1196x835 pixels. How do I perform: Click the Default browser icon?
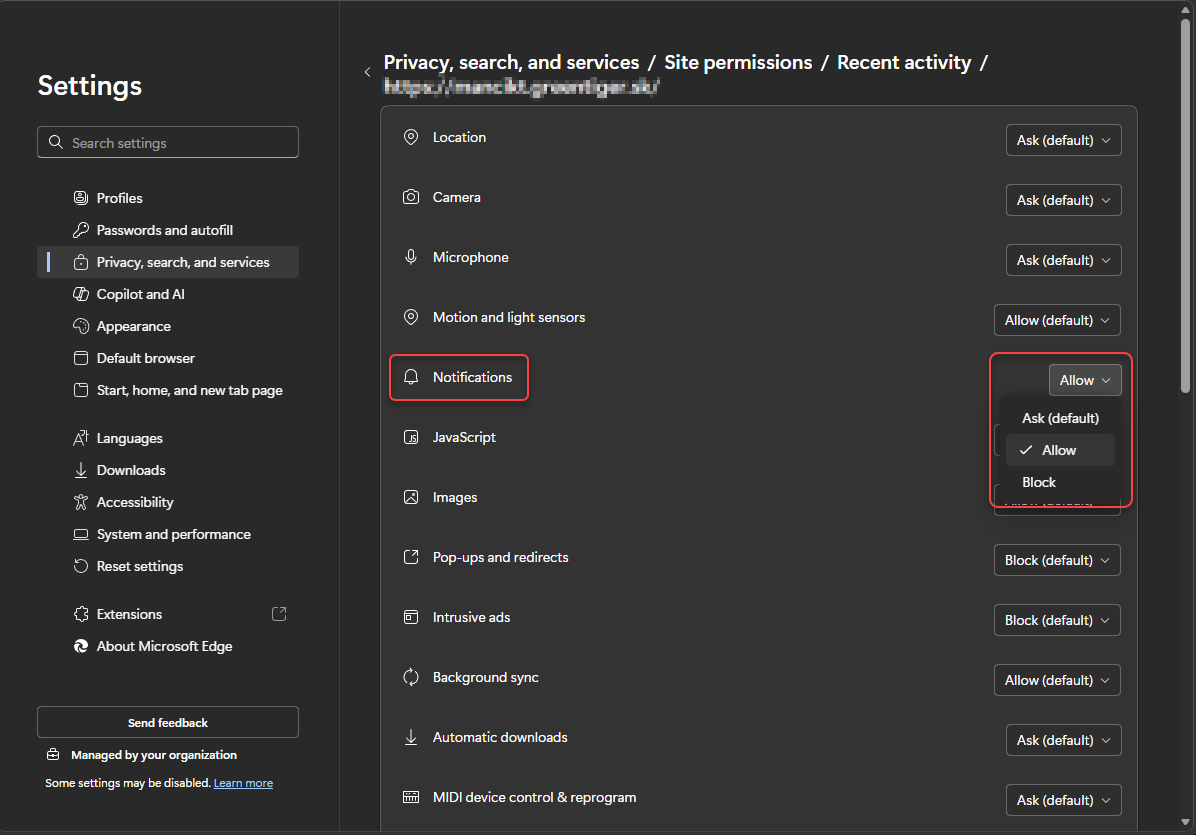[81, 358]
